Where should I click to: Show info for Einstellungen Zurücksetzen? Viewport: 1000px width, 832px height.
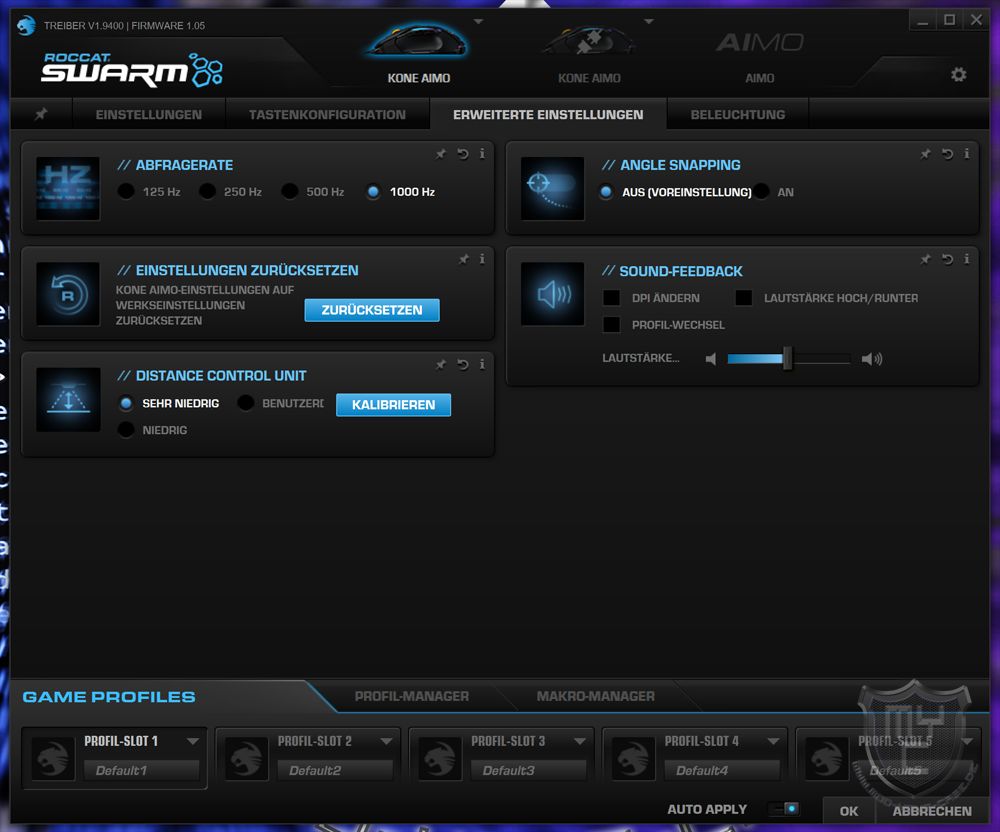(482, 259)
